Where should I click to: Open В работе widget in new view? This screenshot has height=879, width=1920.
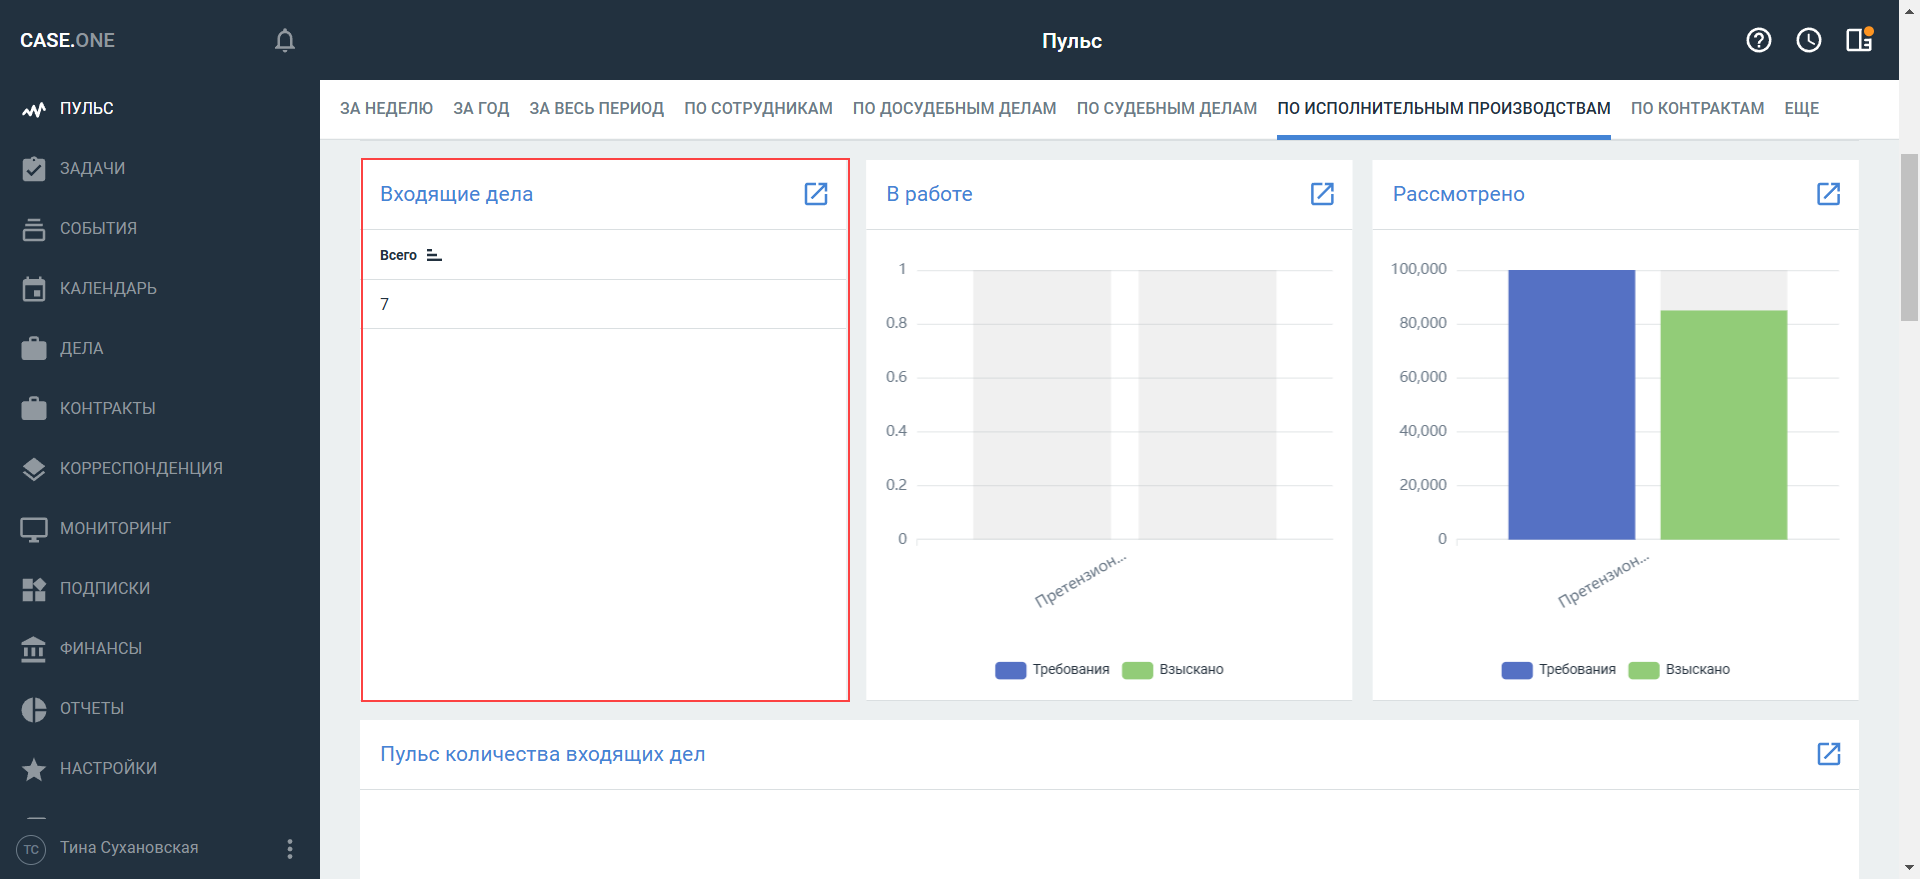point(1322,194)
